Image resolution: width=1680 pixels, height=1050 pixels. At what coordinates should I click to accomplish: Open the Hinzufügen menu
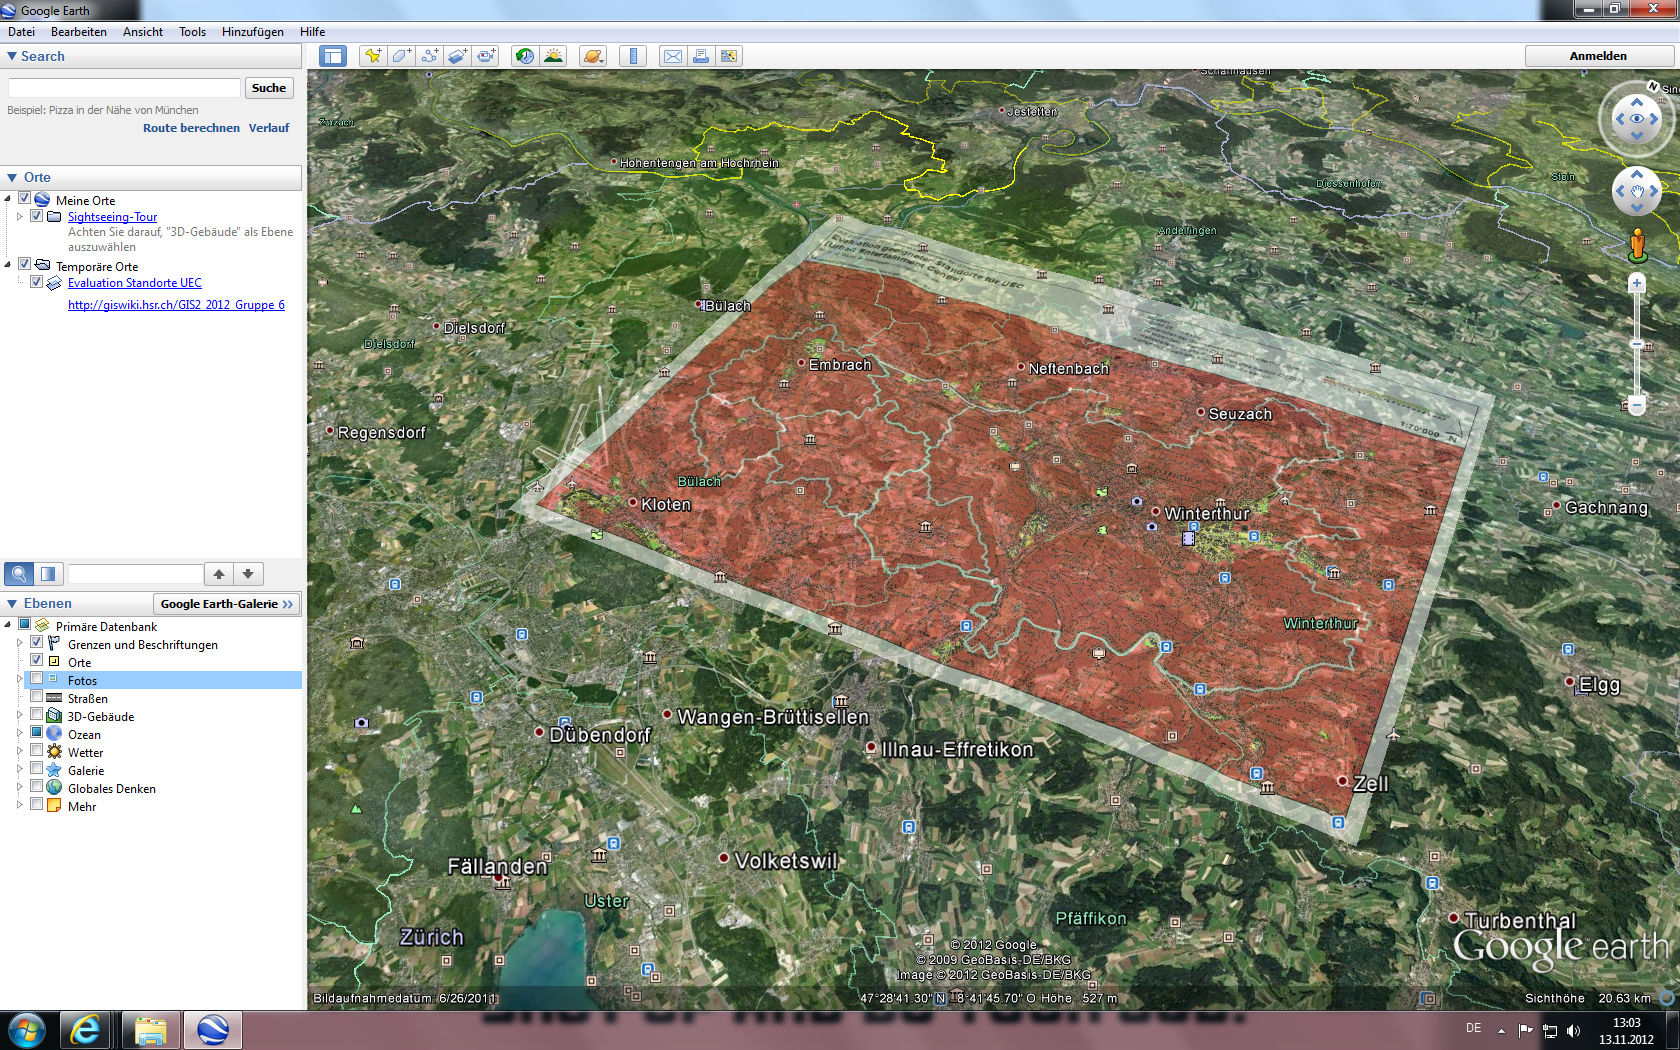[254, 31]
